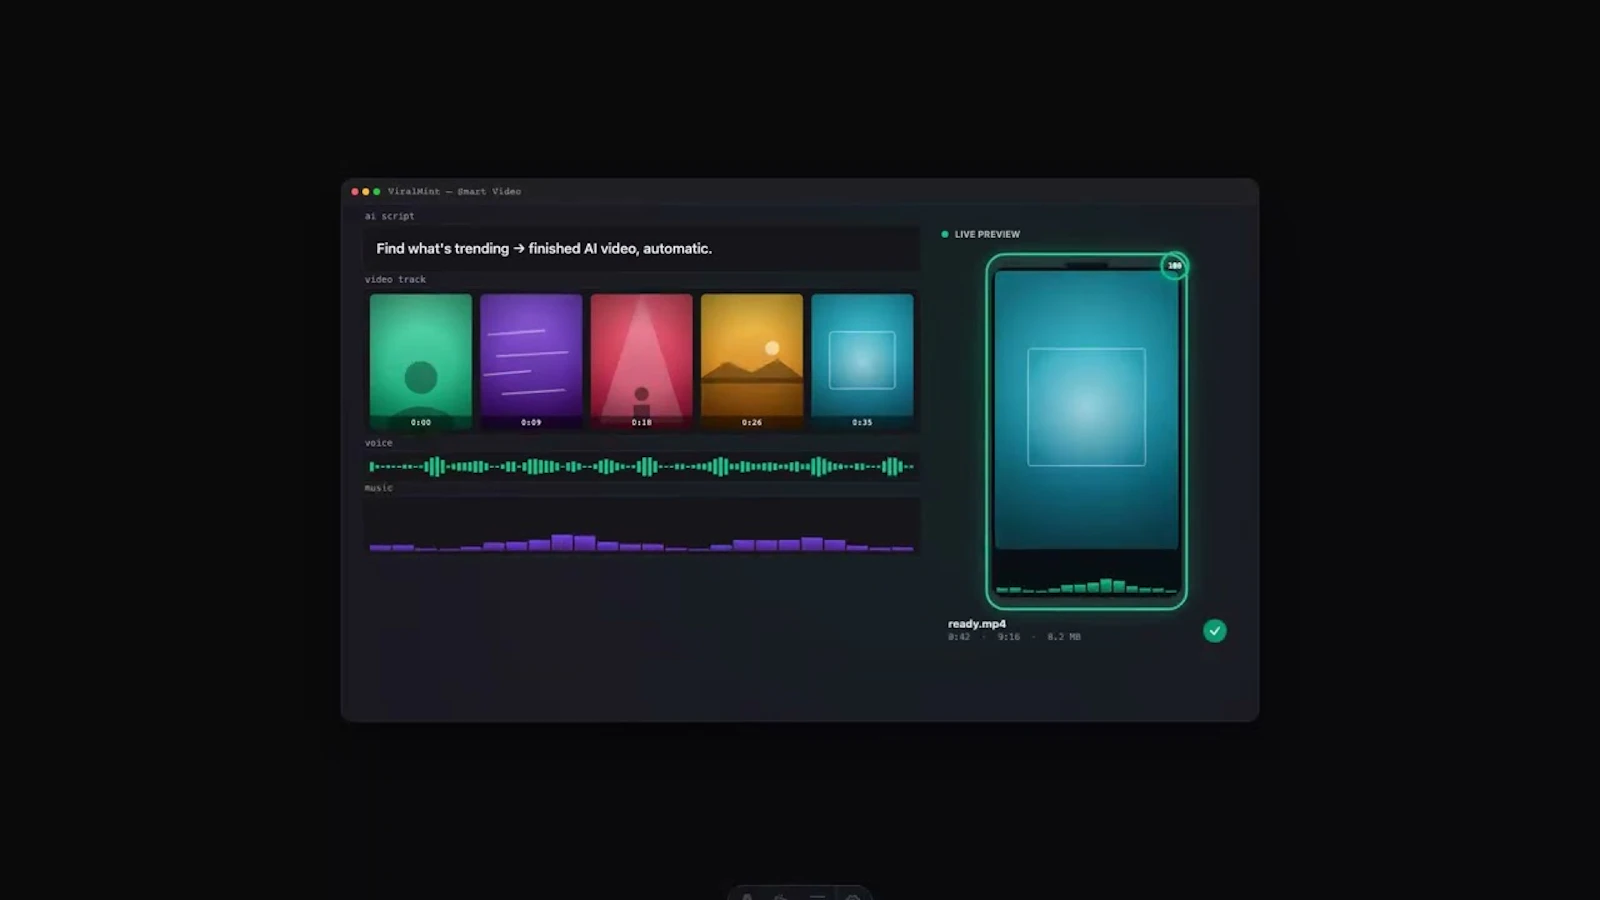Click the 0:42 duration text
The width and height of the screenshot is (1600, 900).
pyautogui.click(x=959, y=637)
